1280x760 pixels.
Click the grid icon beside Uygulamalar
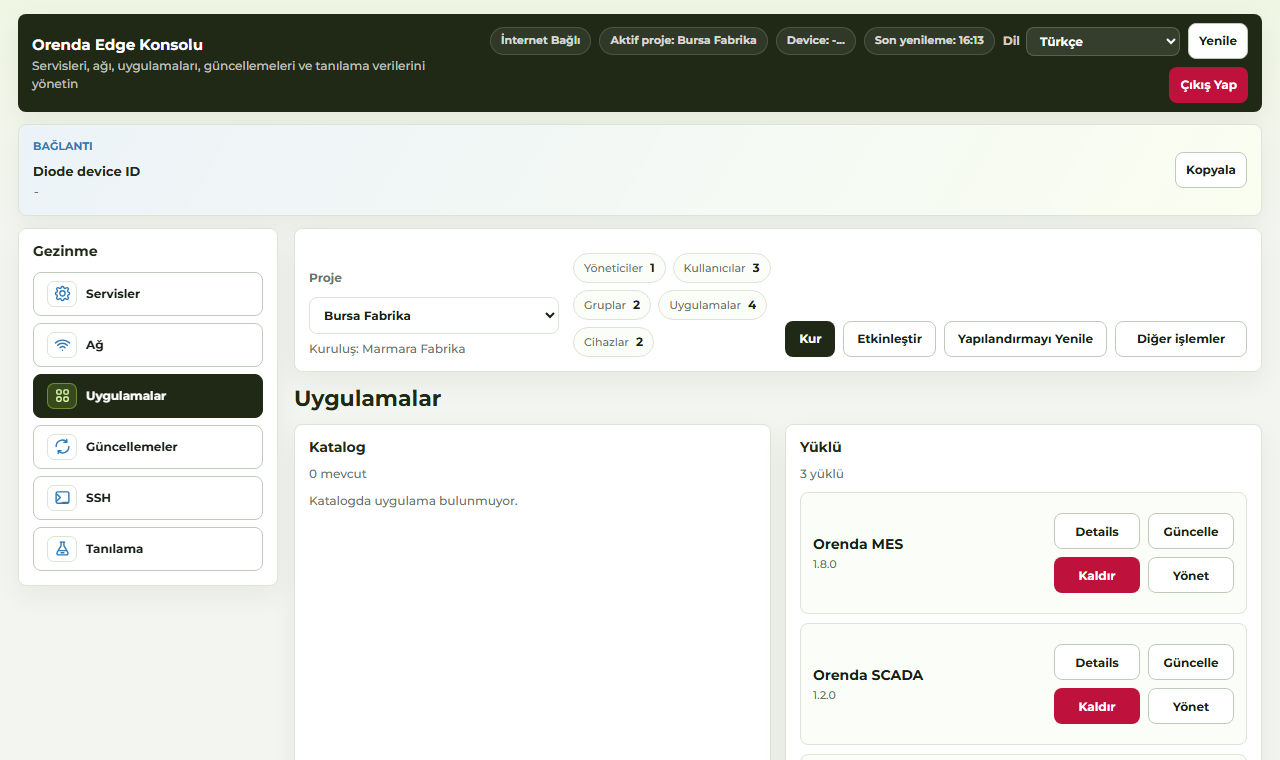[x=62, y=396]
